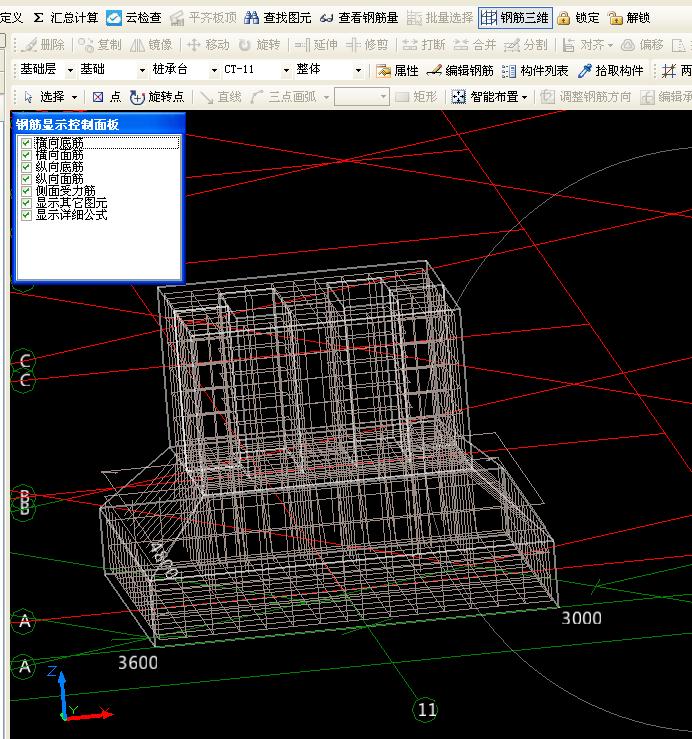
Task: Open 基础 category dropdown
Action: coord(142,71)
